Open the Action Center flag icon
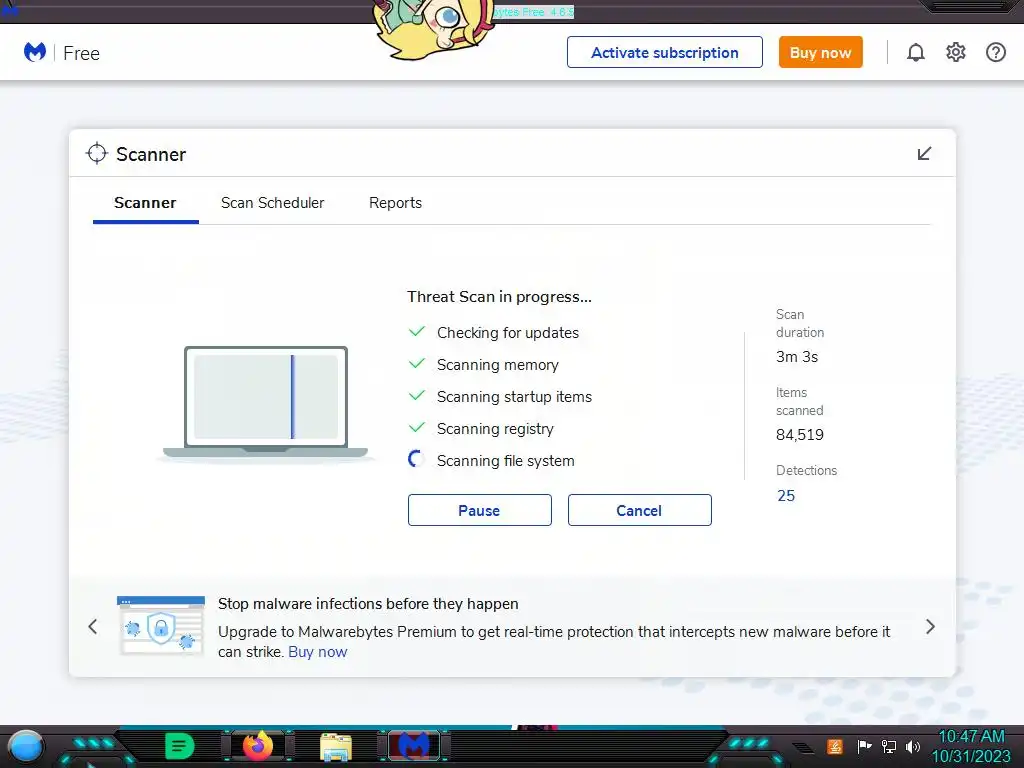The height and width of the screenshot is (768, 1024). [x=864, y=746]
